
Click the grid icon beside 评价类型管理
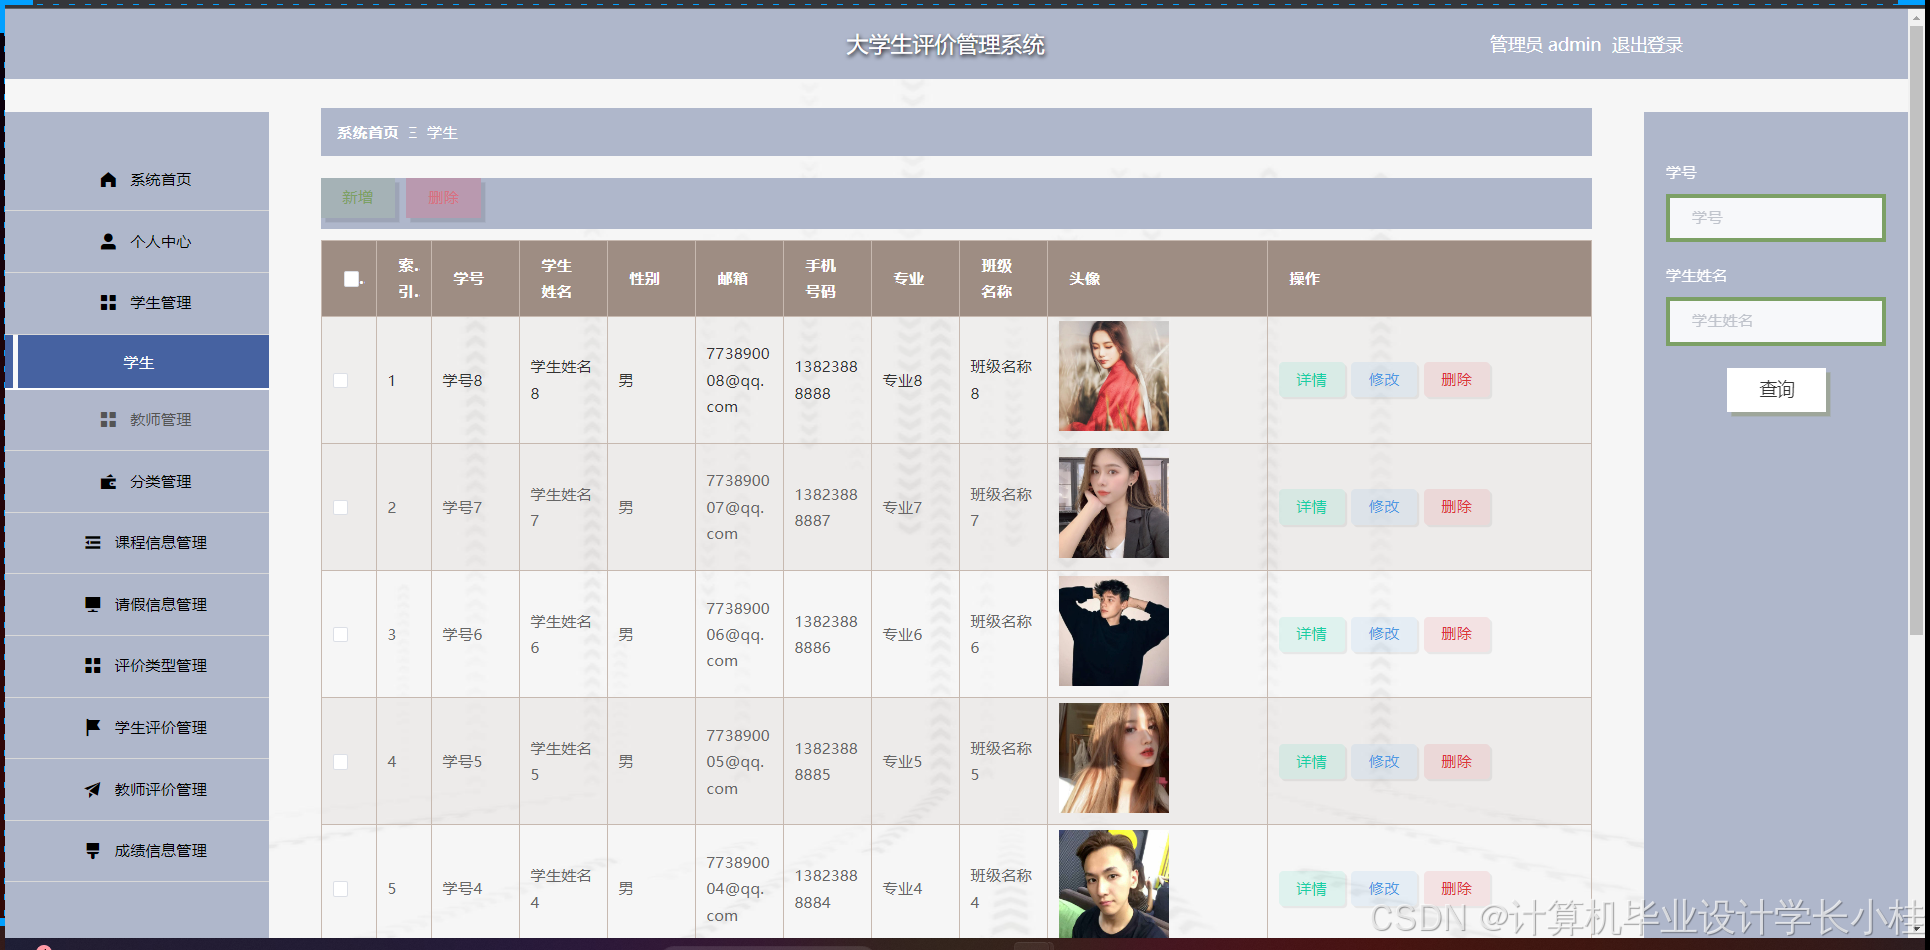[x=93, y=666]
